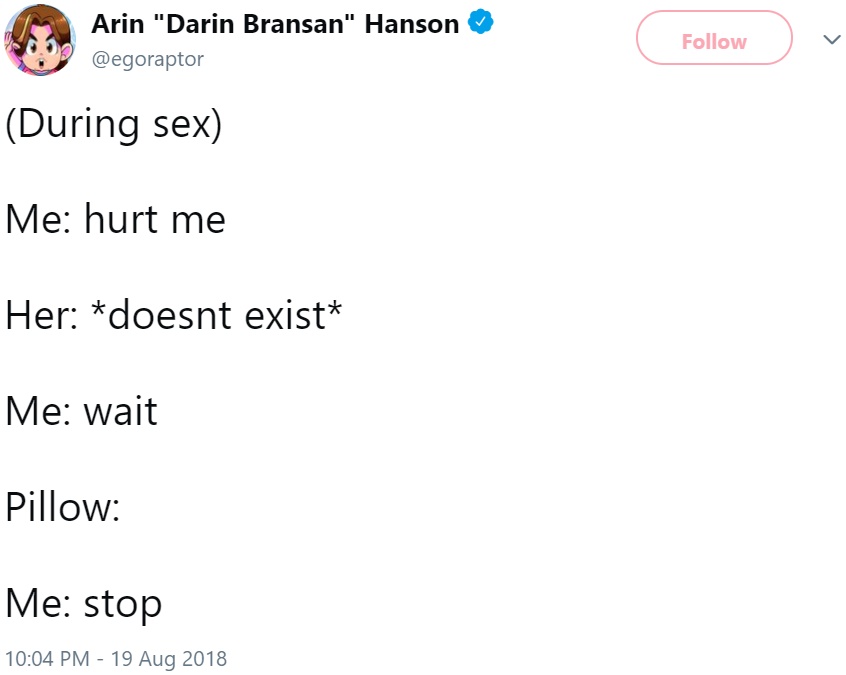Click the 10:04 PM timestamp link
The width and height of the screenshot is (846, 675).
coord(47,659)
